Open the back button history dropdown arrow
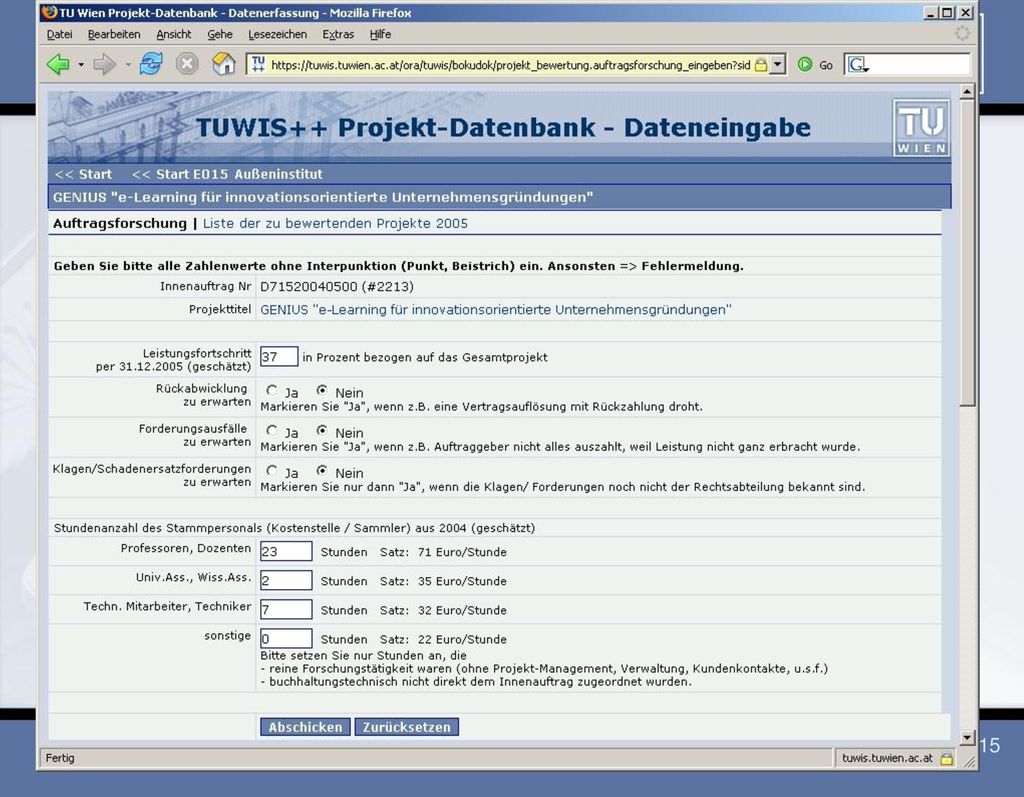1024x797 pixels. tap(81, 65)
